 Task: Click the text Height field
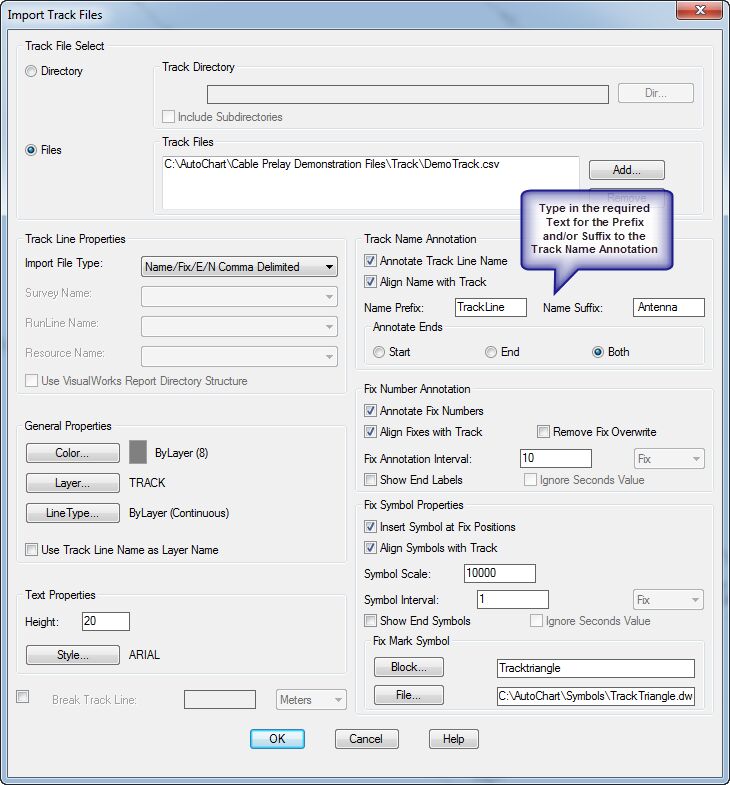106,621
